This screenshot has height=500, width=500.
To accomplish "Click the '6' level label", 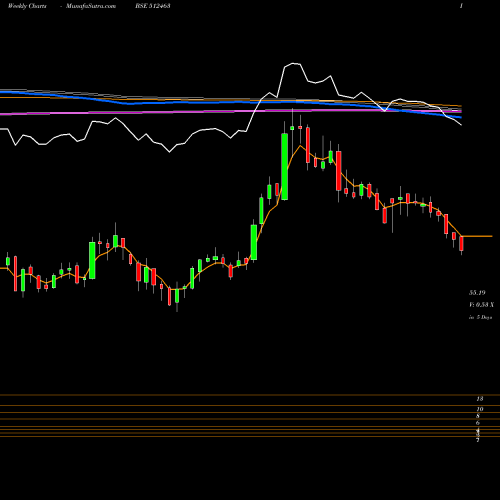I will click(478, 423).
